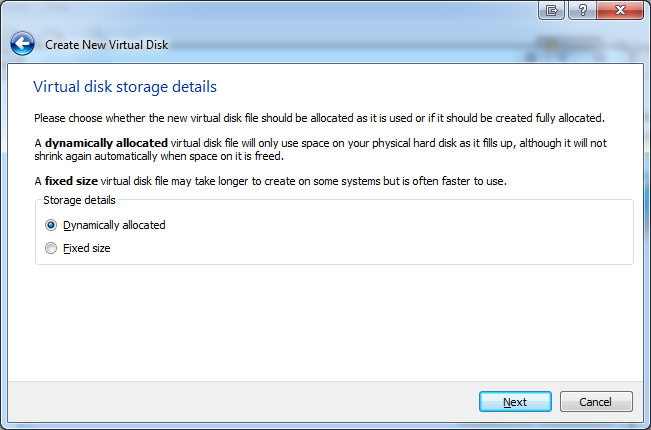Click the "Dynamically allocated" option label
The width and height of the screenshot is (651, 430).
[114, 225]
